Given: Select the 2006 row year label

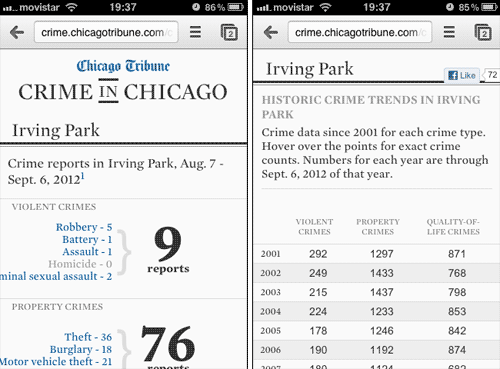Looking at the screenshot, I should click(x=271, y=350).
